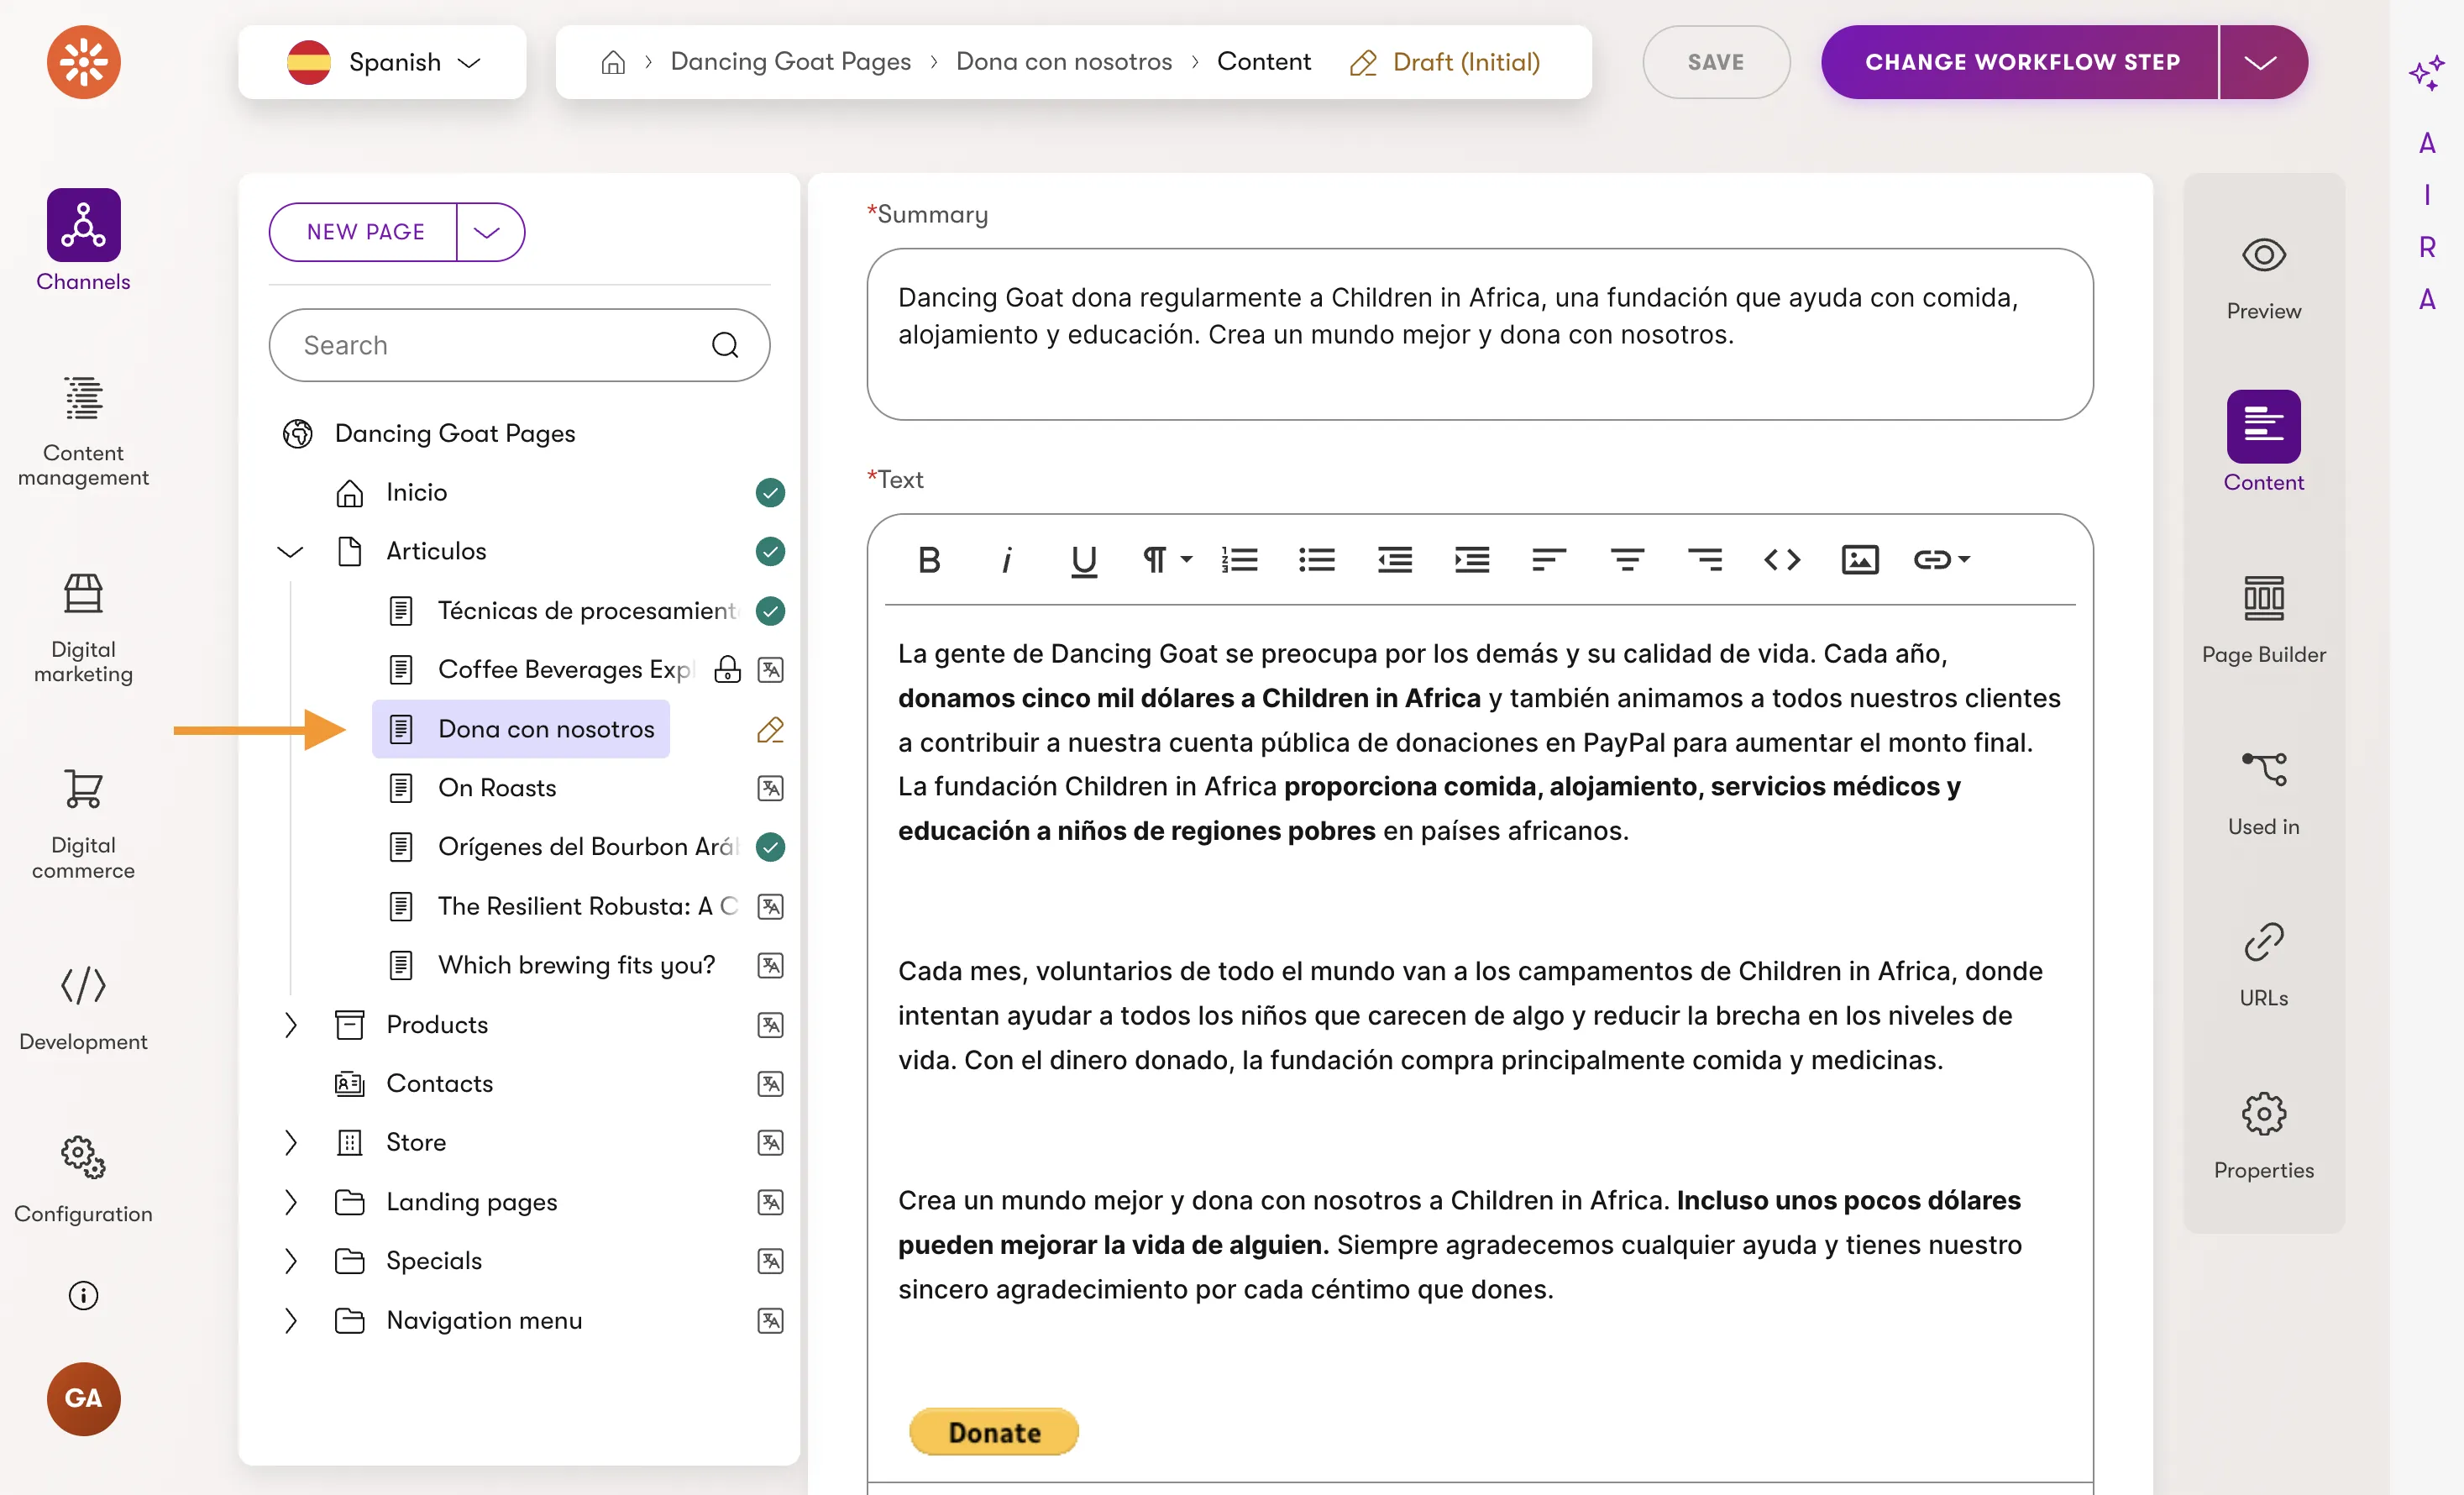Click the page tree Search field
Image resolution: width=2464 pixels, height=1495 pixels.
click(x=519, y=345)
